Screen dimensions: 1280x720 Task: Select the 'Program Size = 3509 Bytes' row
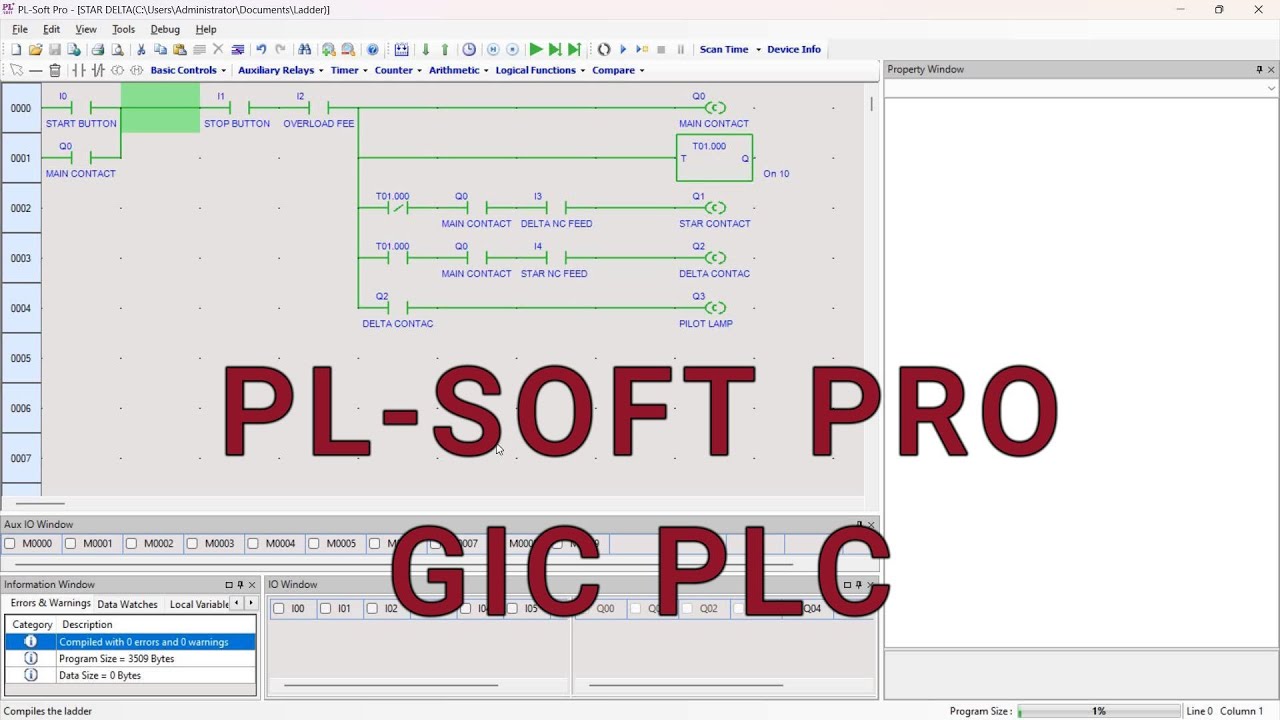pos(130,659)
